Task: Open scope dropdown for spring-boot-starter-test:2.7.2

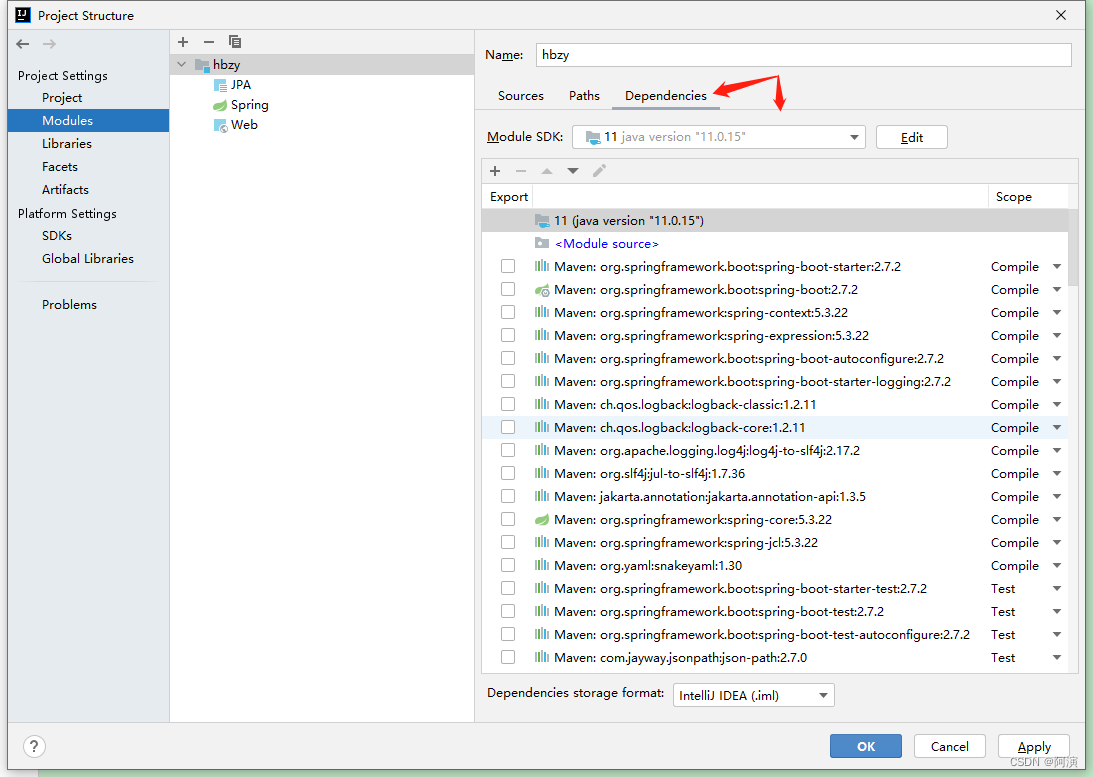Action: point(1057,589)
